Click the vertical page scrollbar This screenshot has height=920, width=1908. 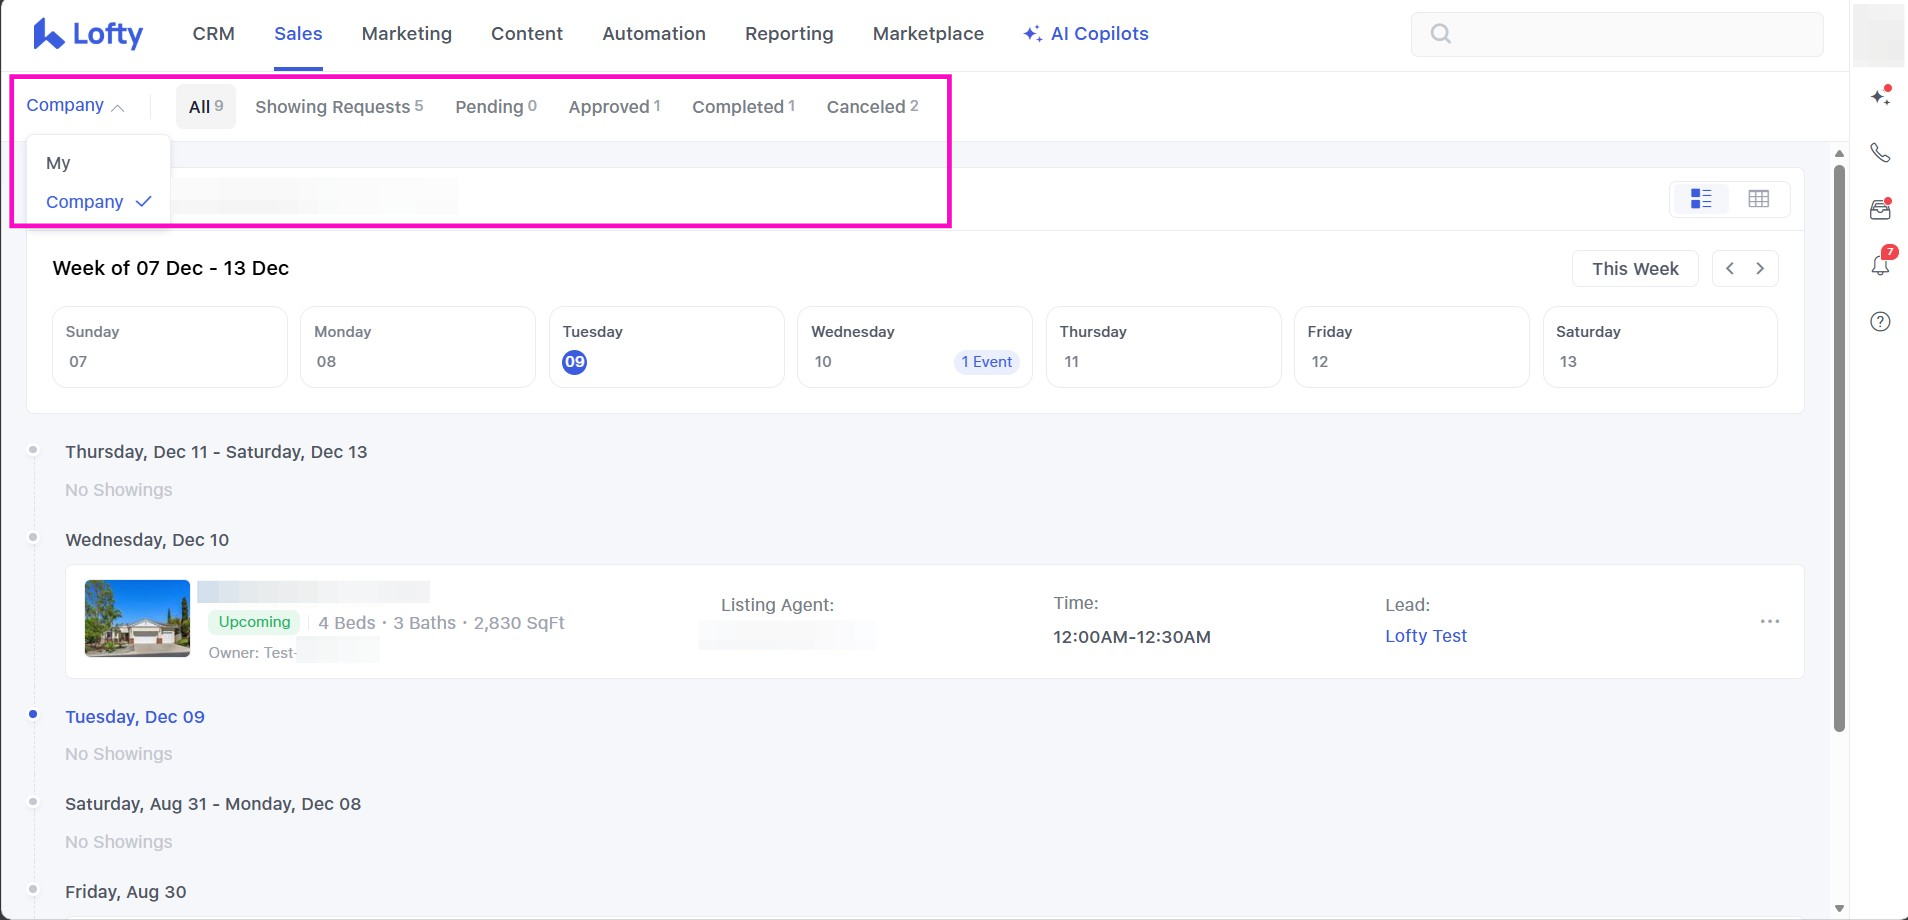click(1838, 450)
